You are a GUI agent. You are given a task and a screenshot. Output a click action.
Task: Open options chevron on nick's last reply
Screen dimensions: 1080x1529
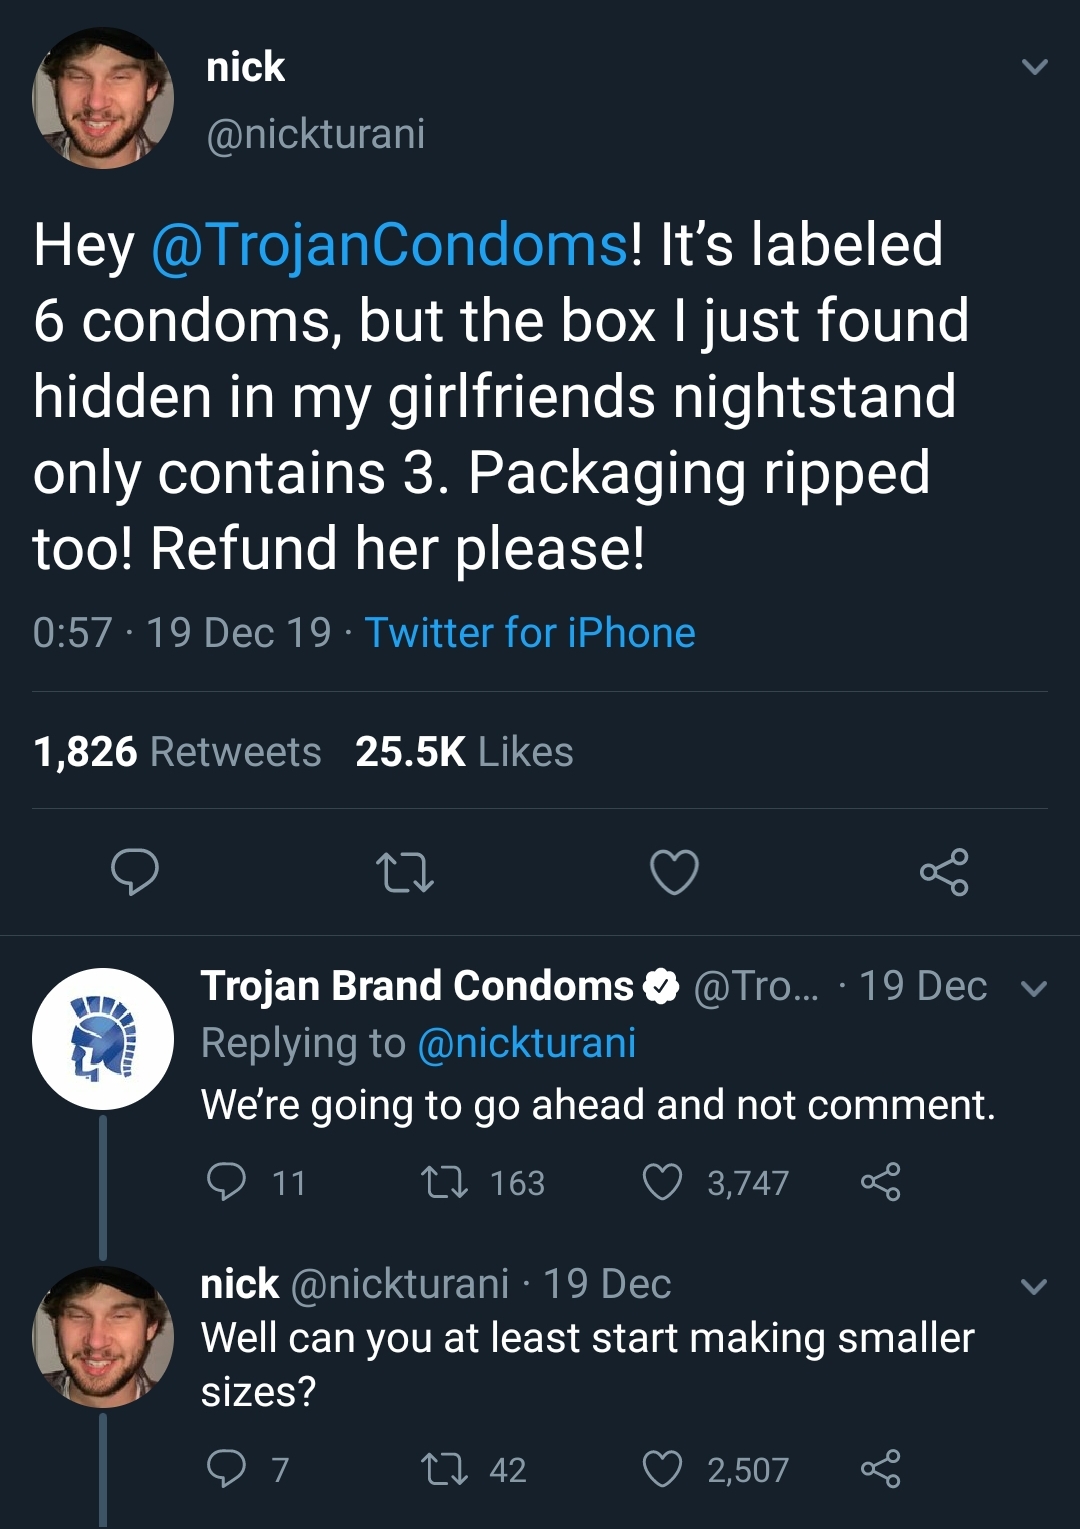pyautogui.click(x=1034, y=1286)
